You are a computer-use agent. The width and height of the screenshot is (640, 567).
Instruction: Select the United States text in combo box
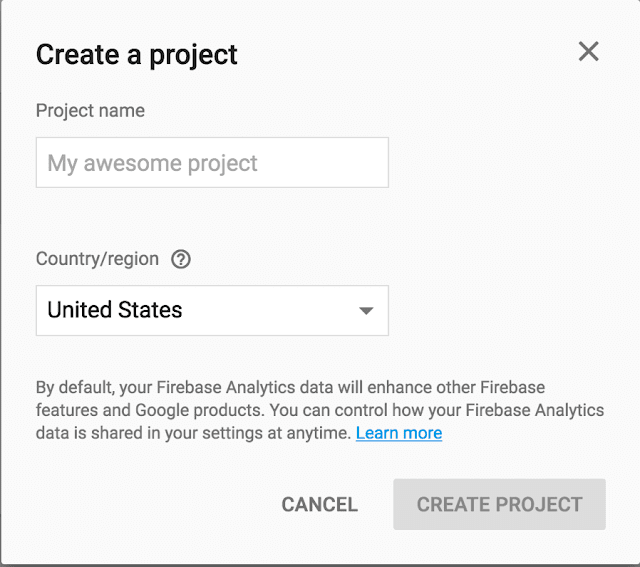[x=115, y=309]
